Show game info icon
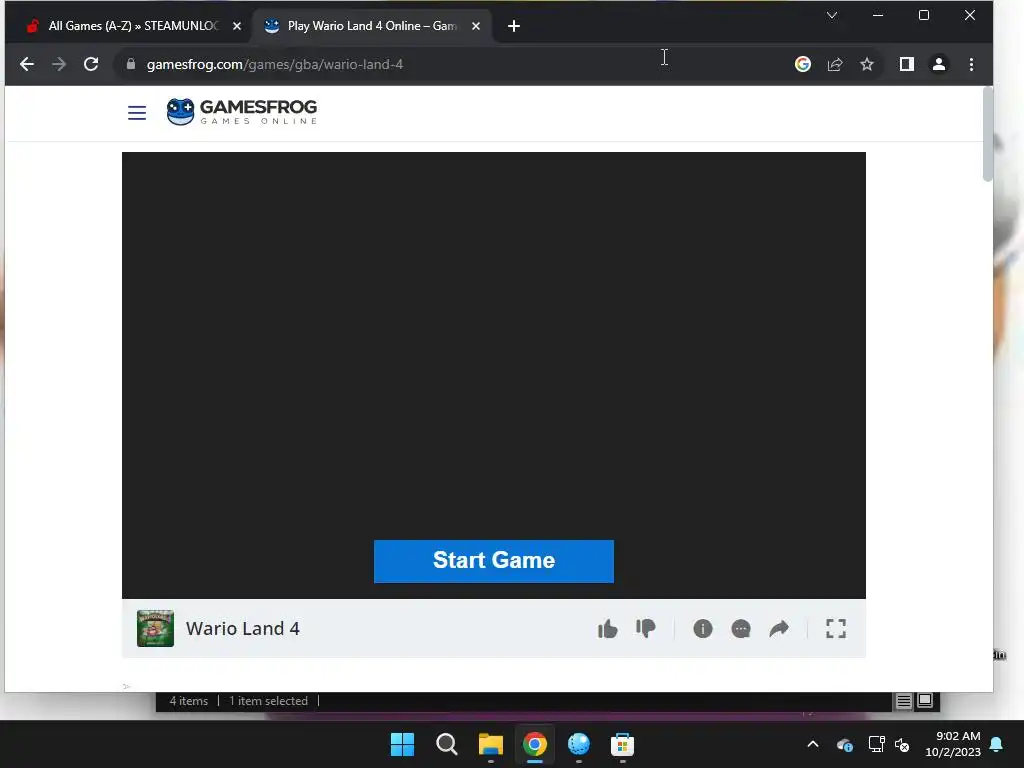Image resolution: width=1024 pixels, height=768 pixels. 703,628
